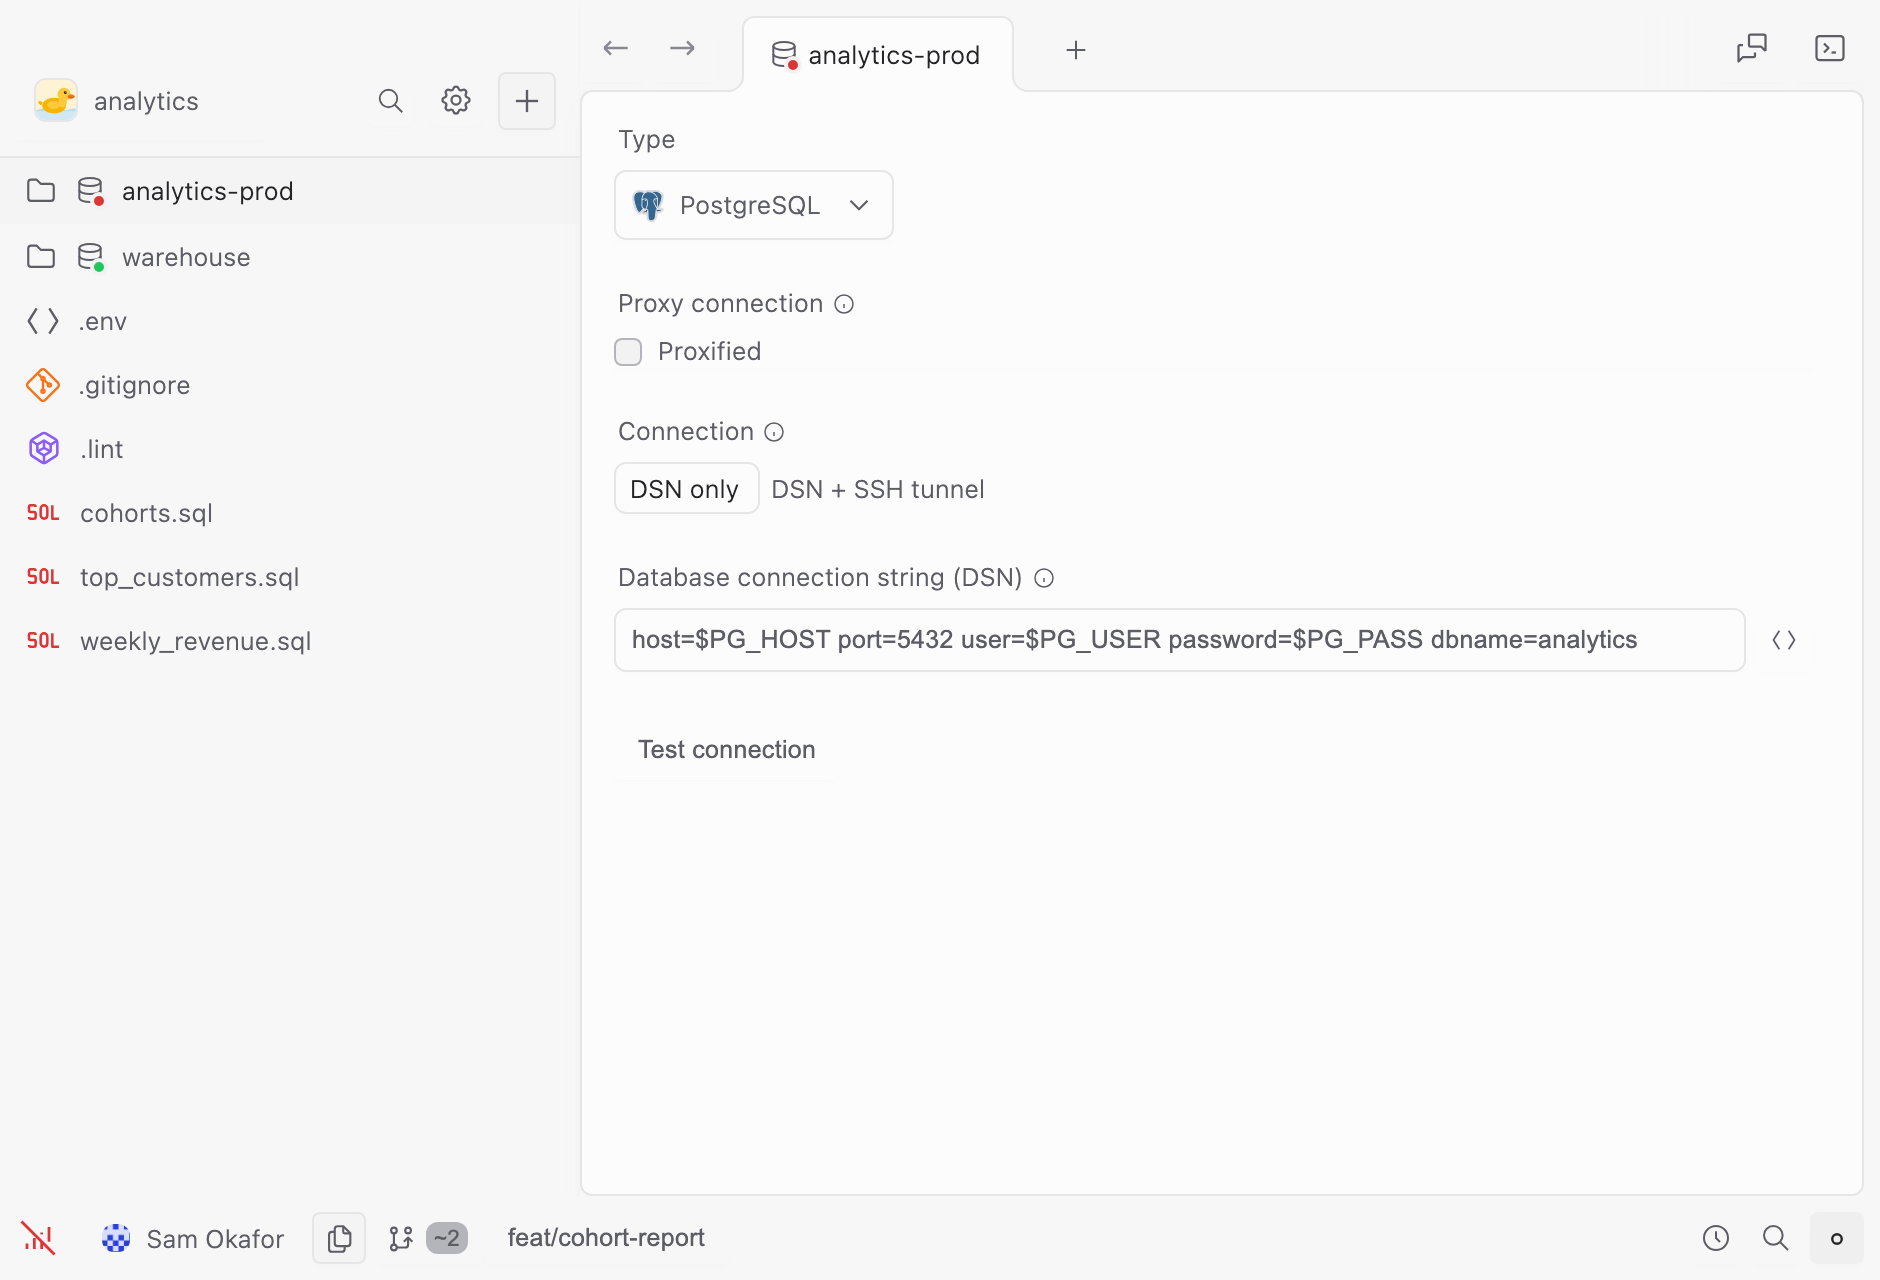
Task: Expand the warehouse folder icon
Action: coord(41,257)
